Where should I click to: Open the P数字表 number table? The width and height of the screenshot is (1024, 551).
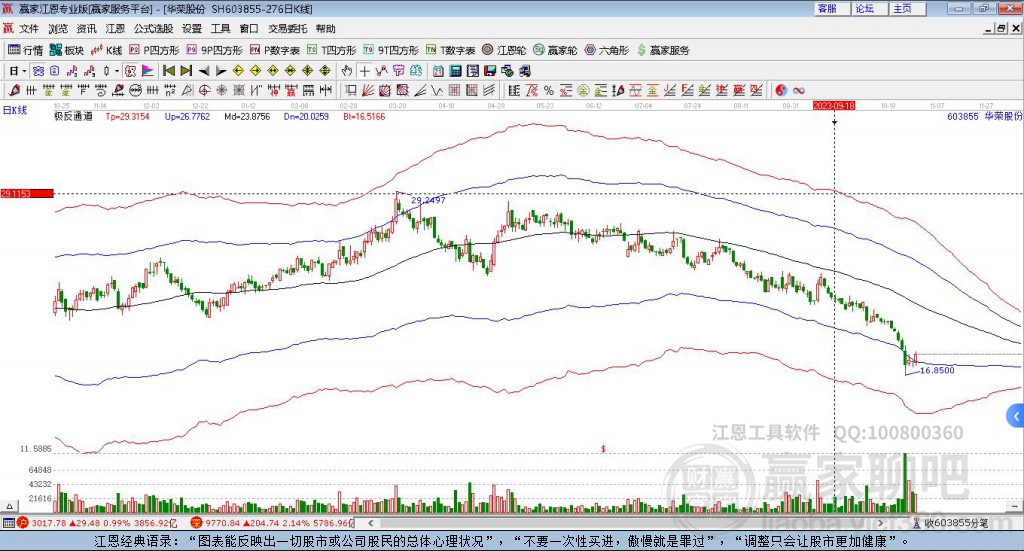274,50
